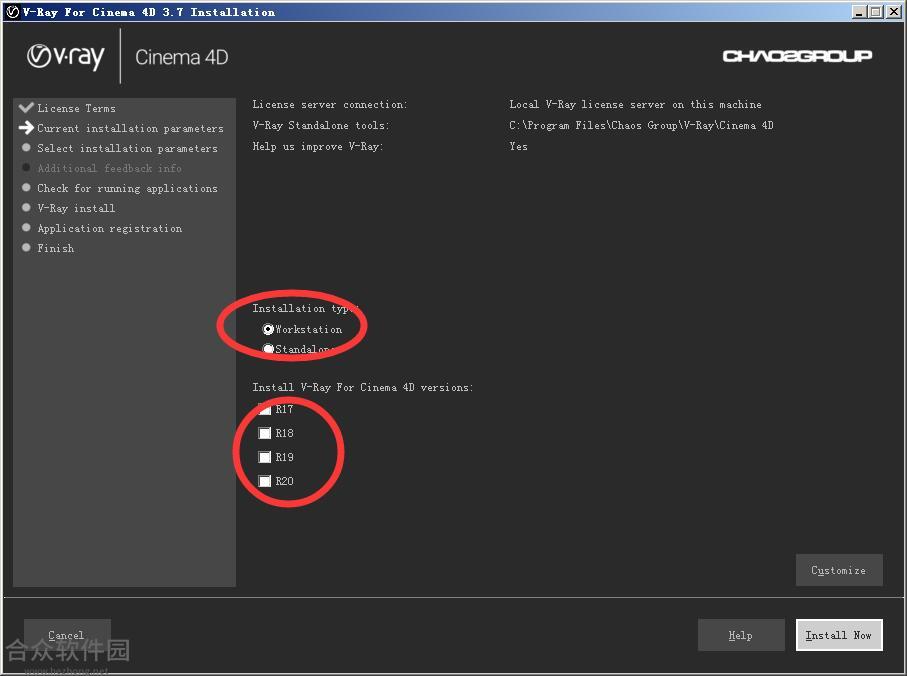
Task: Click the License Terms checkmark icon
Action: pyautogui.click(x=26, y=108)
